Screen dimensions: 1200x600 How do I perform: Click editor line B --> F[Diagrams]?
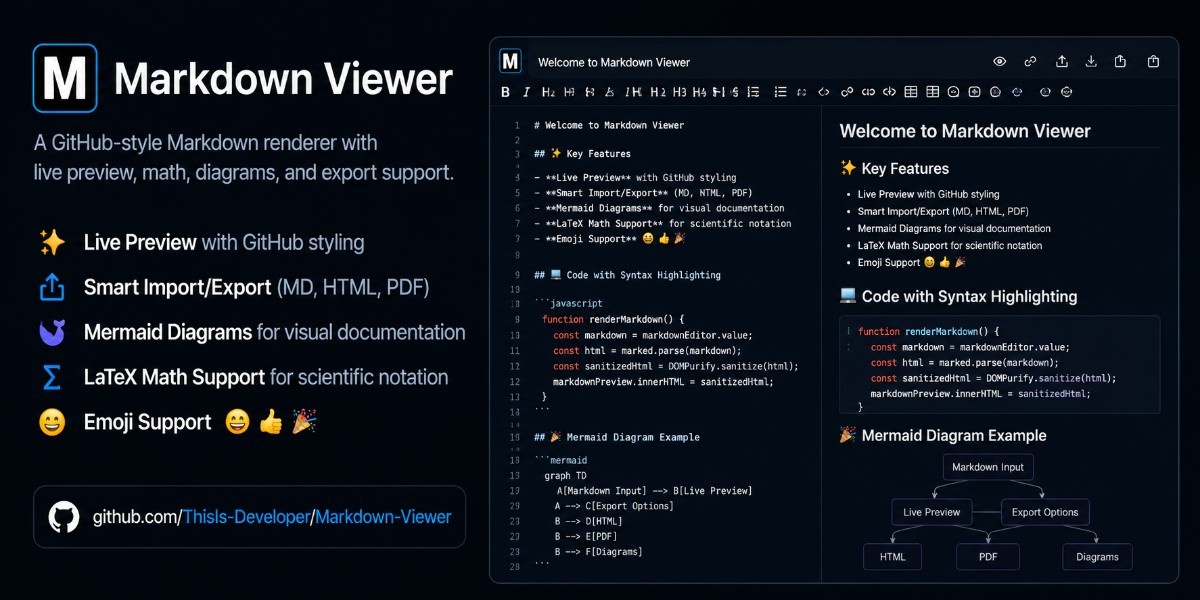(x=598, y=551)
